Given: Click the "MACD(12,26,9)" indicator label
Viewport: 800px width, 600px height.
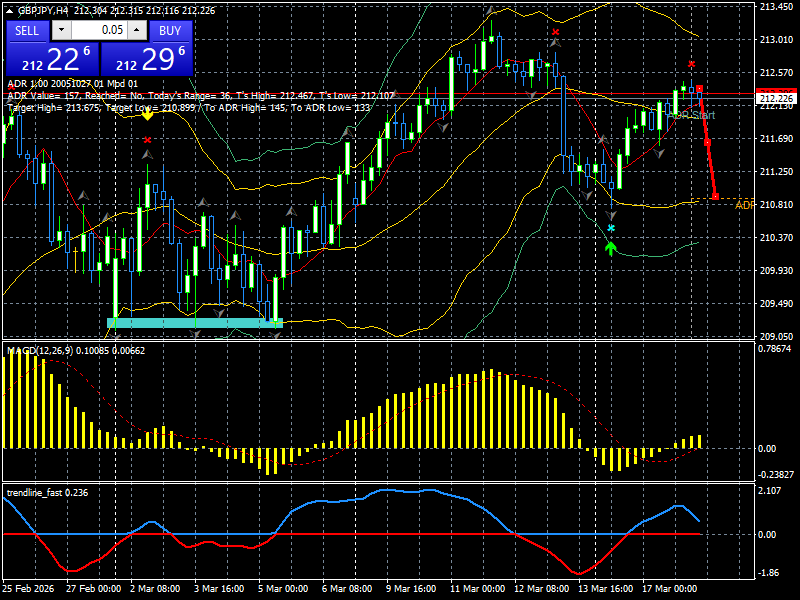Looking at the screenshot, I should pyautogui.click(x=40, y=351).
